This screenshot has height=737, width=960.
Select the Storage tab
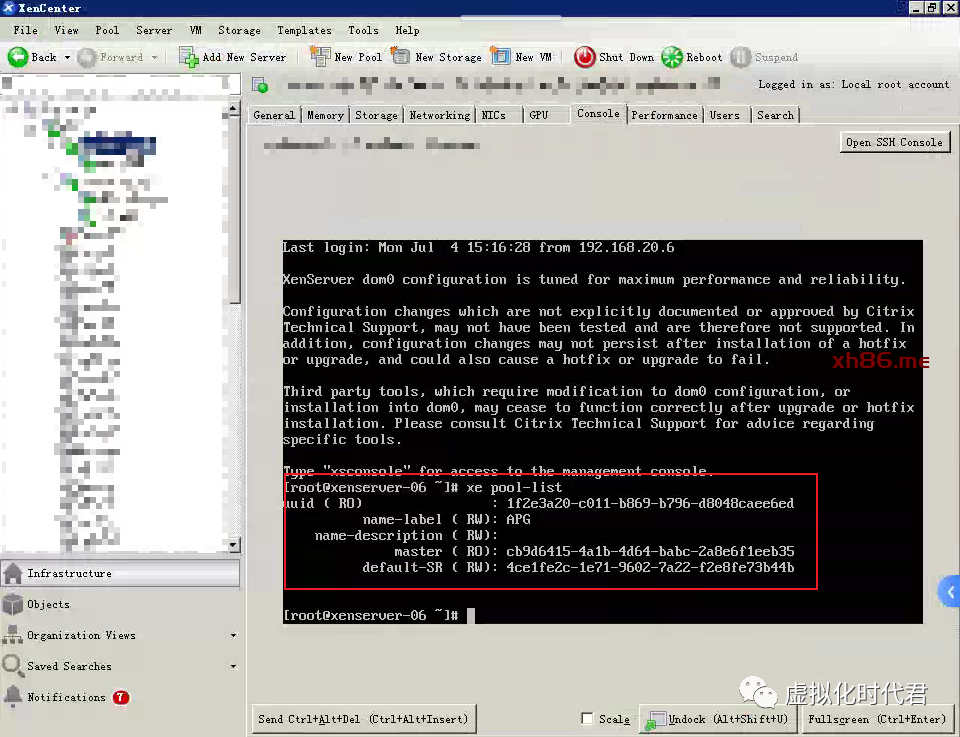coord(376,115)
